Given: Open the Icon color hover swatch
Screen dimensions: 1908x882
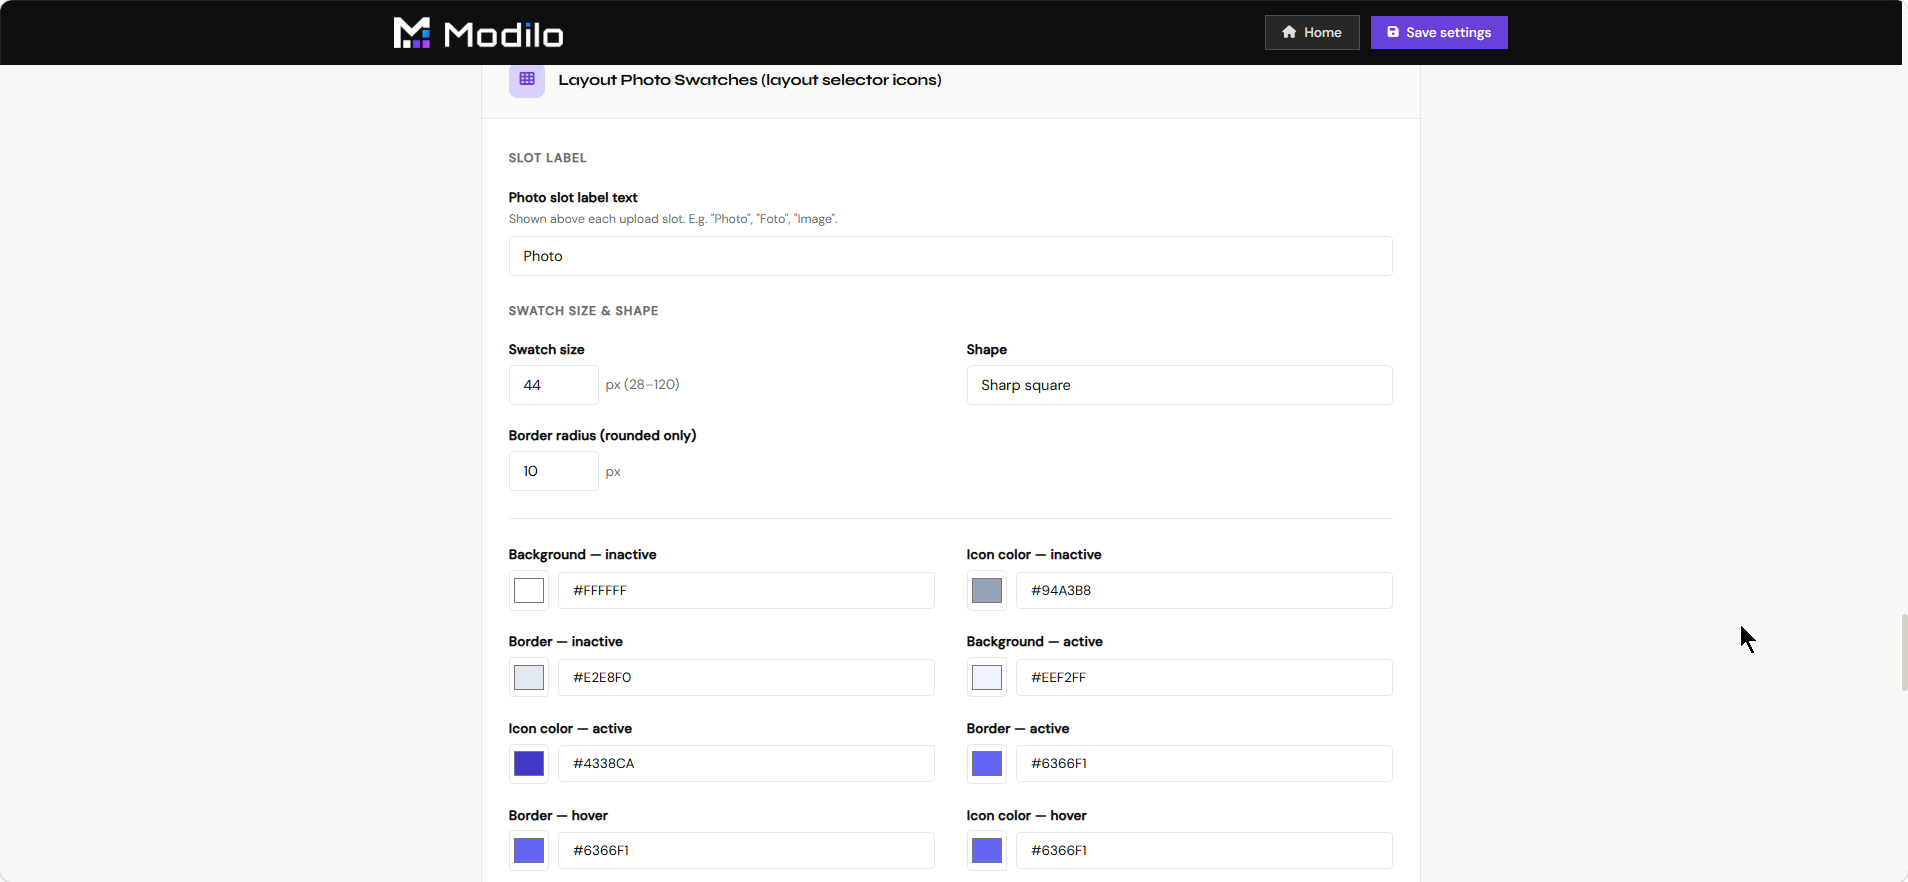Looking at the screenshot, I should click(x=987, y=850).
